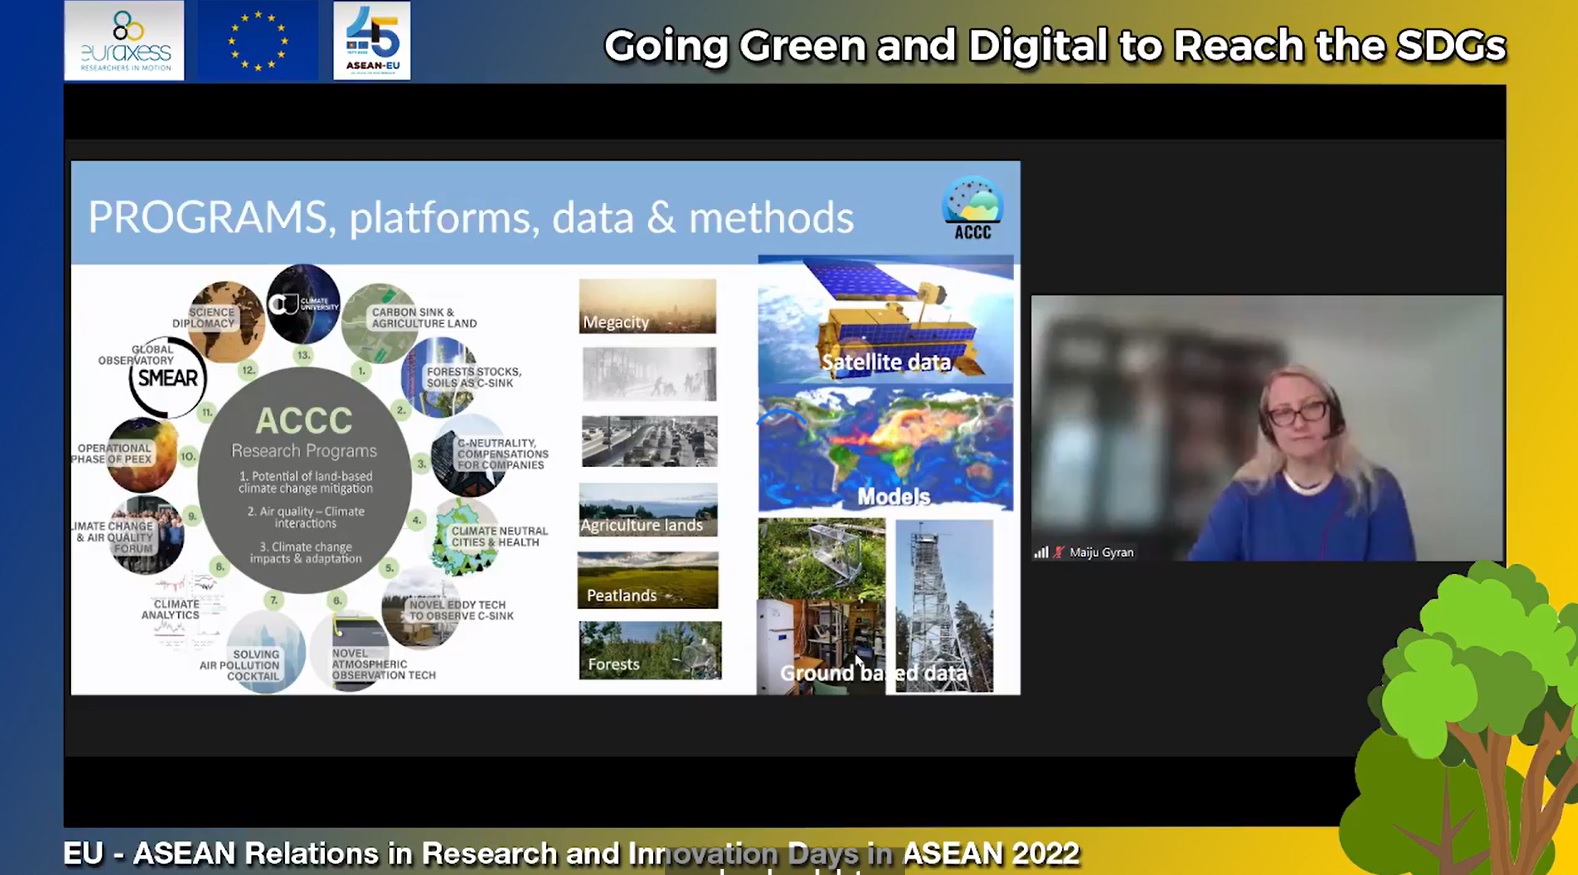Select the Operational Phase of PEEX circle
This screenshot has height=875, width=1578.
pyautogui.click(x=142, y=454)
